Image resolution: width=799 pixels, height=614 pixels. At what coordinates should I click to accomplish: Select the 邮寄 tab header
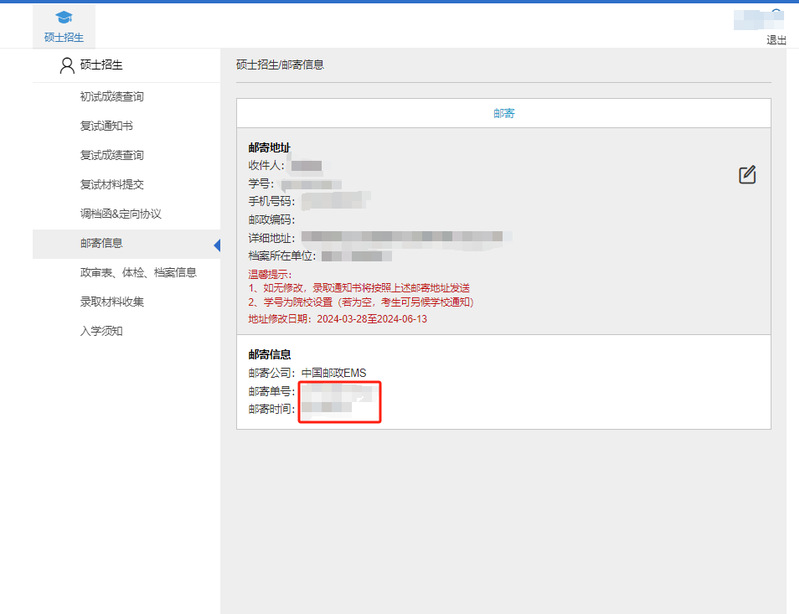pyautogui.click(x=504, y=113)
